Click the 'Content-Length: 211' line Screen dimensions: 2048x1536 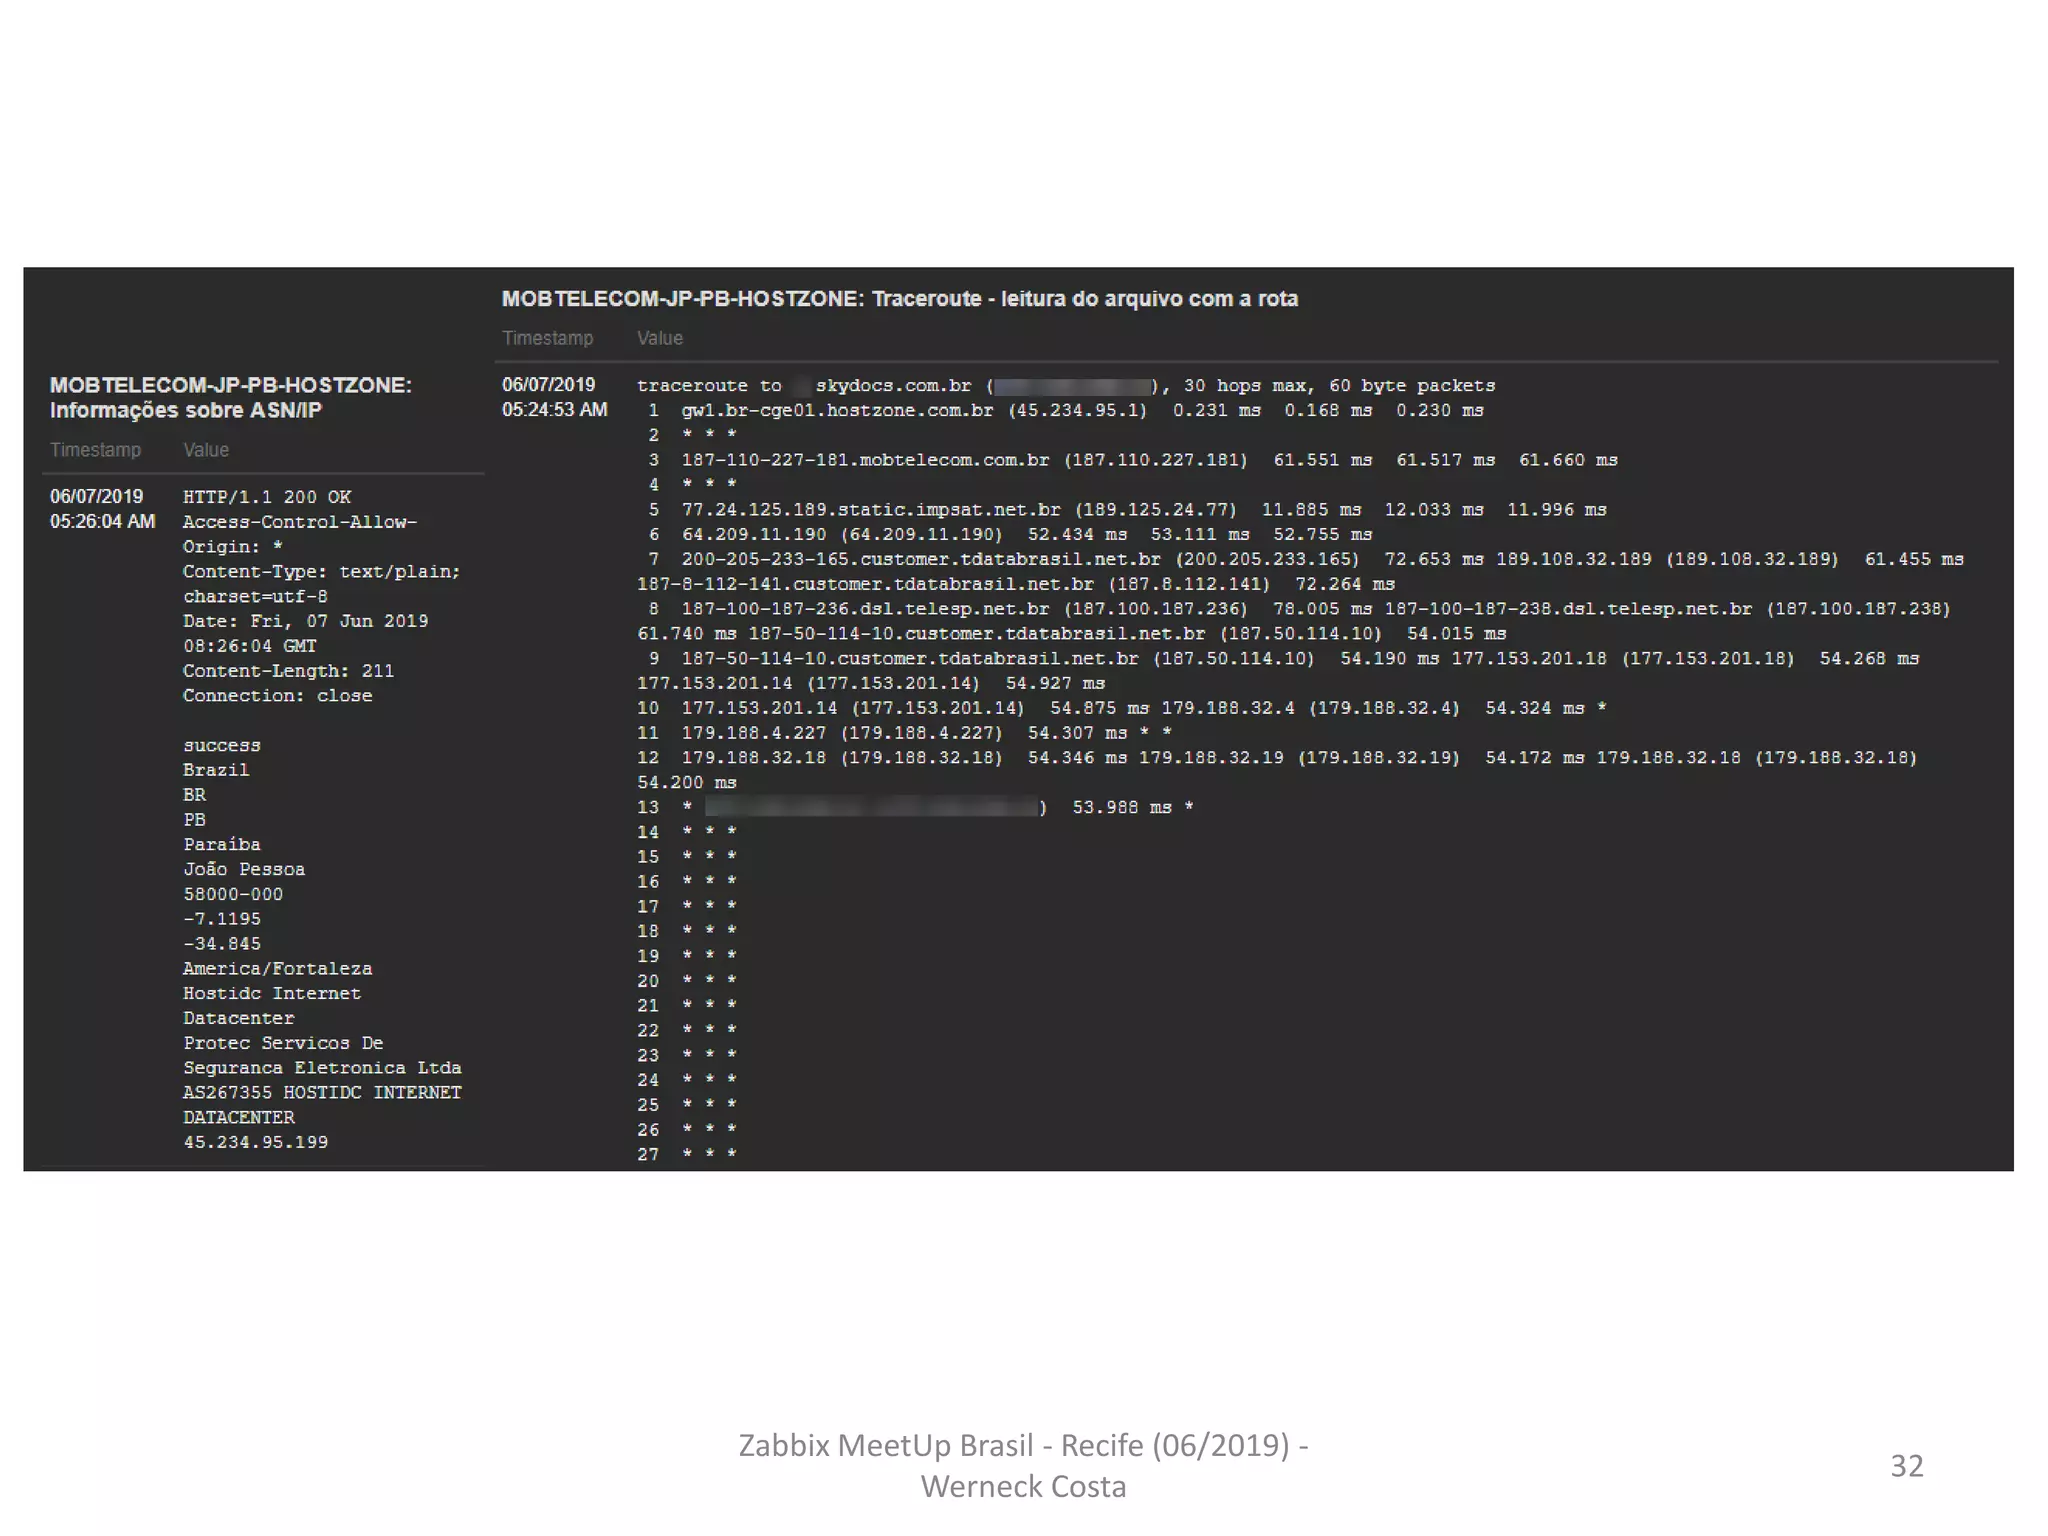point(289,671)
